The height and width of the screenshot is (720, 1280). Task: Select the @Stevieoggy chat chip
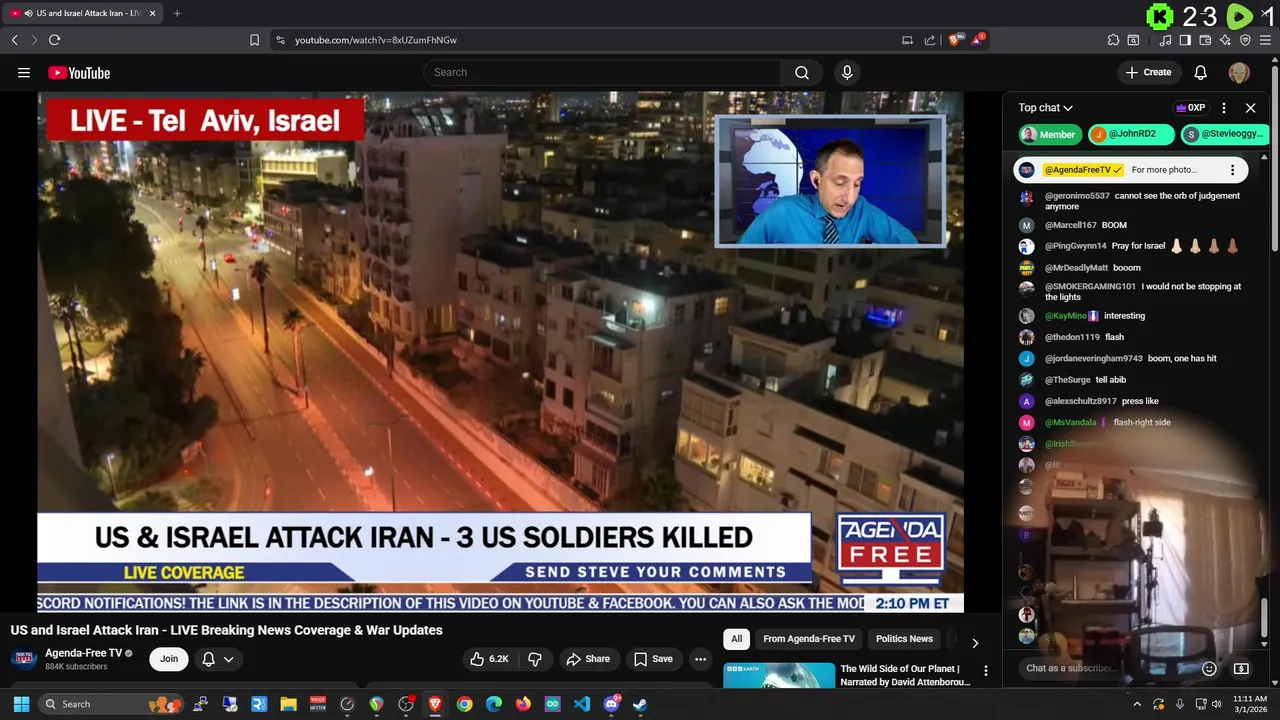click(1224, 134)
